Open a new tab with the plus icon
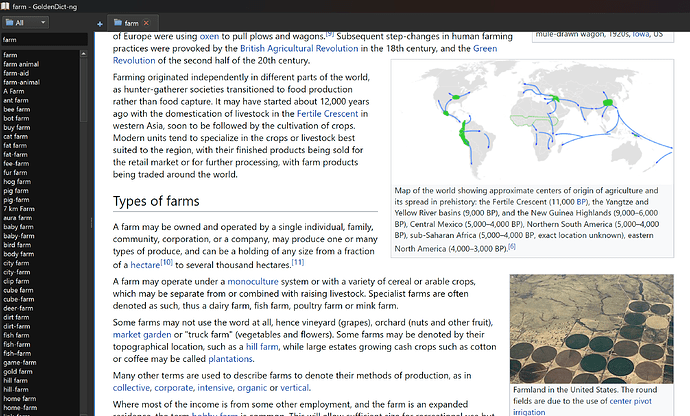690x416 pixels. [99, 23]
